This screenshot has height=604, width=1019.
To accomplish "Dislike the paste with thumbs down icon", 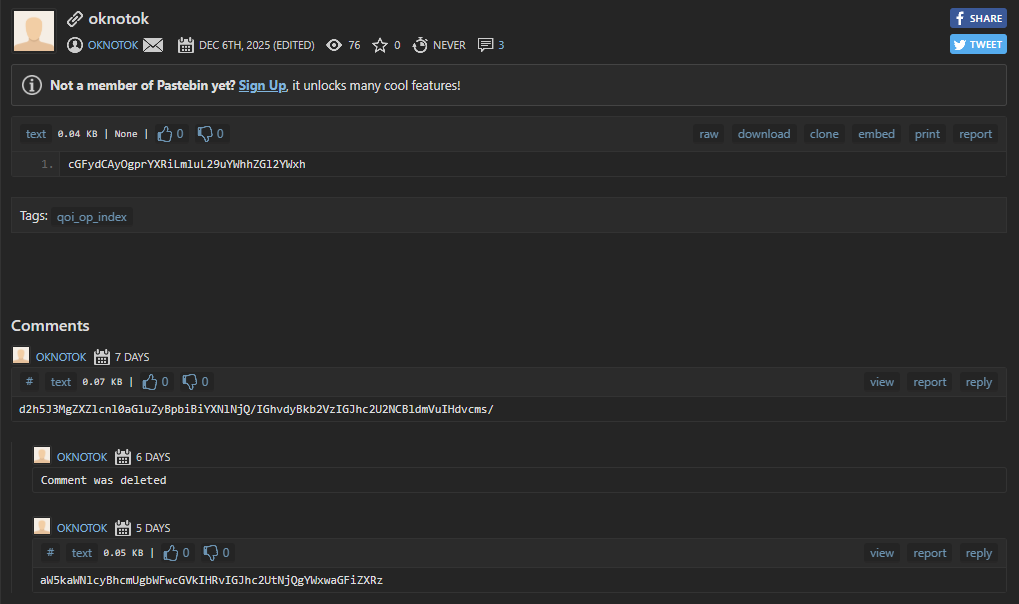I will (205, 134).
